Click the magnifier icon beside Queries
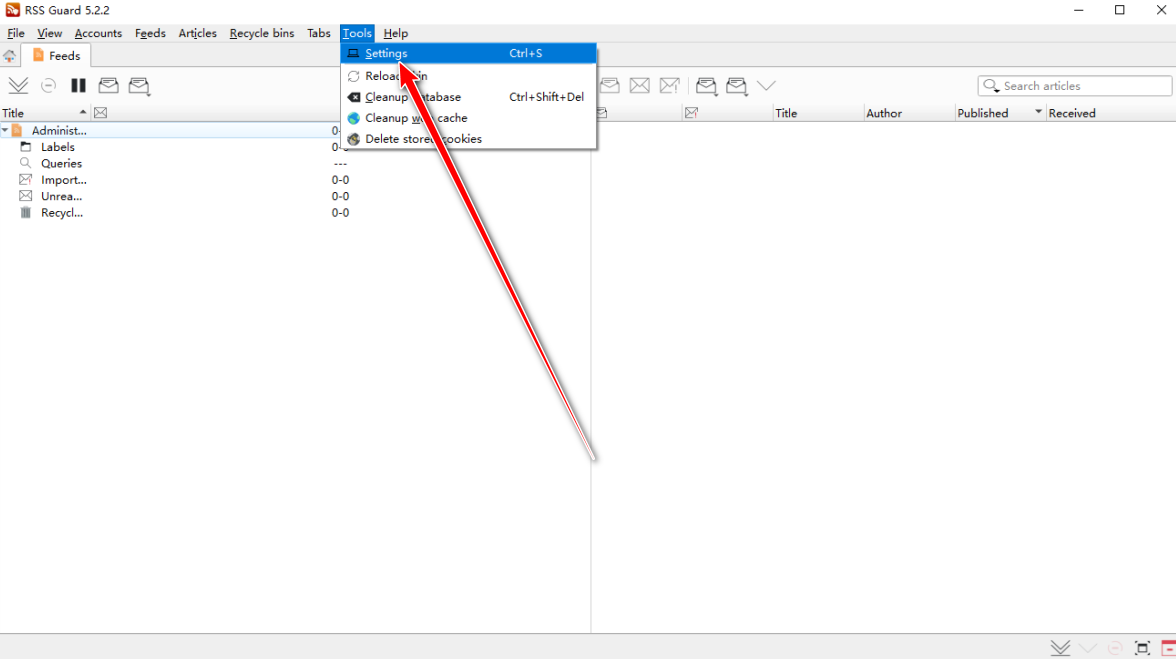This screenshot has width=1176, height=659. click(26, 163)
